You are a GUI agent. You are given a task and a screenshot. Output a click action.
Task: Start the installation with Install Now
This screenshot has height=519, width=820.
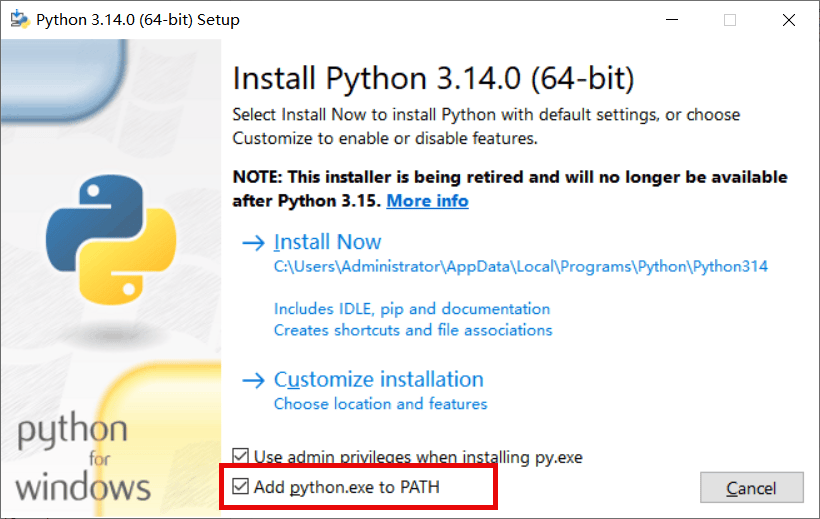point(327,242)
